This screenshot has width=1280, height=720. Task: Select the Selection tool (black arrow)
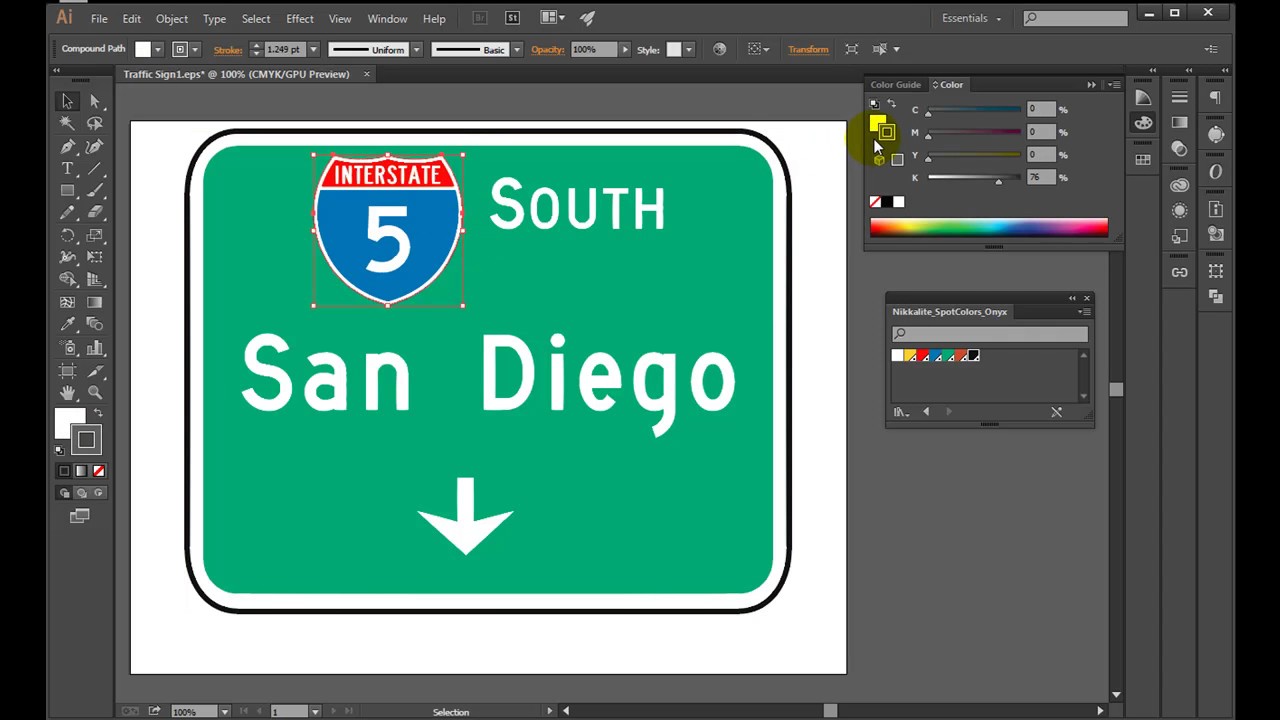tap(67, 101)
